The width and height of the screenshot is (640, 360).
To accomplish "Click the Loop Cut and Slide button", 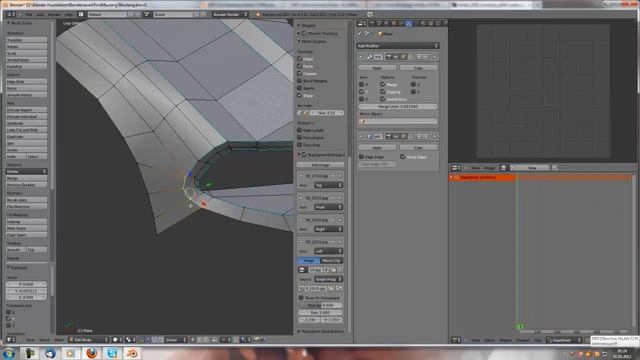I will (27, 130).
